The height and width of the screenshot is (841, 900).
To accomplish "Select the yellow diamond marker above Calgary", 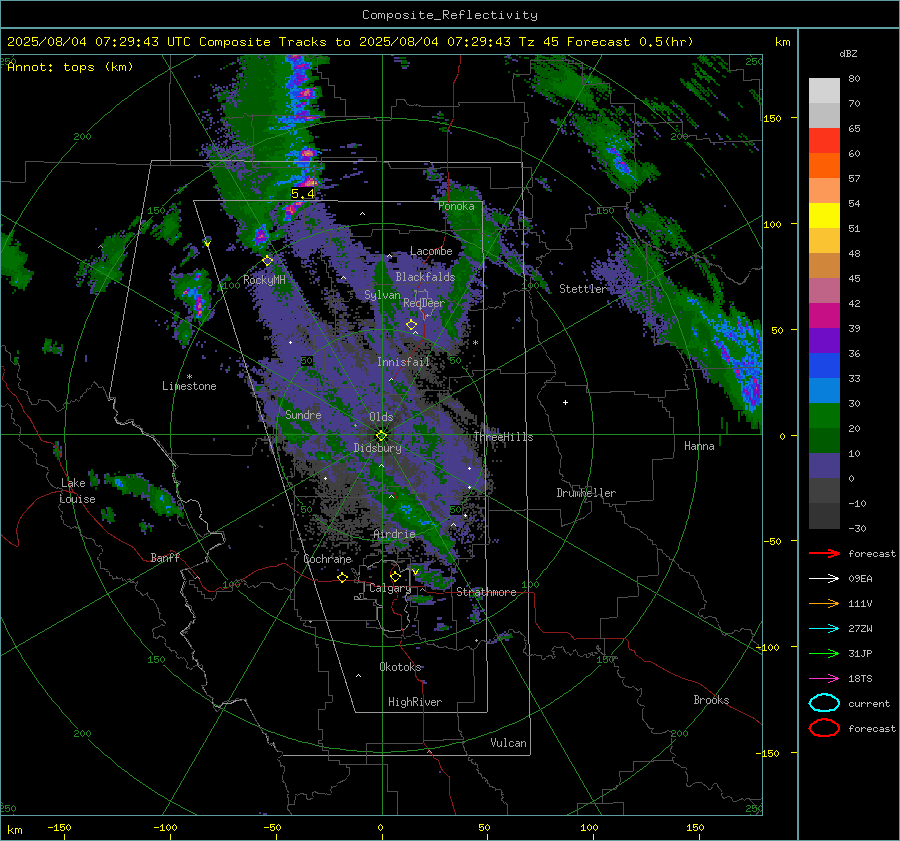I will pyautogui.click(x=395, y=576).
